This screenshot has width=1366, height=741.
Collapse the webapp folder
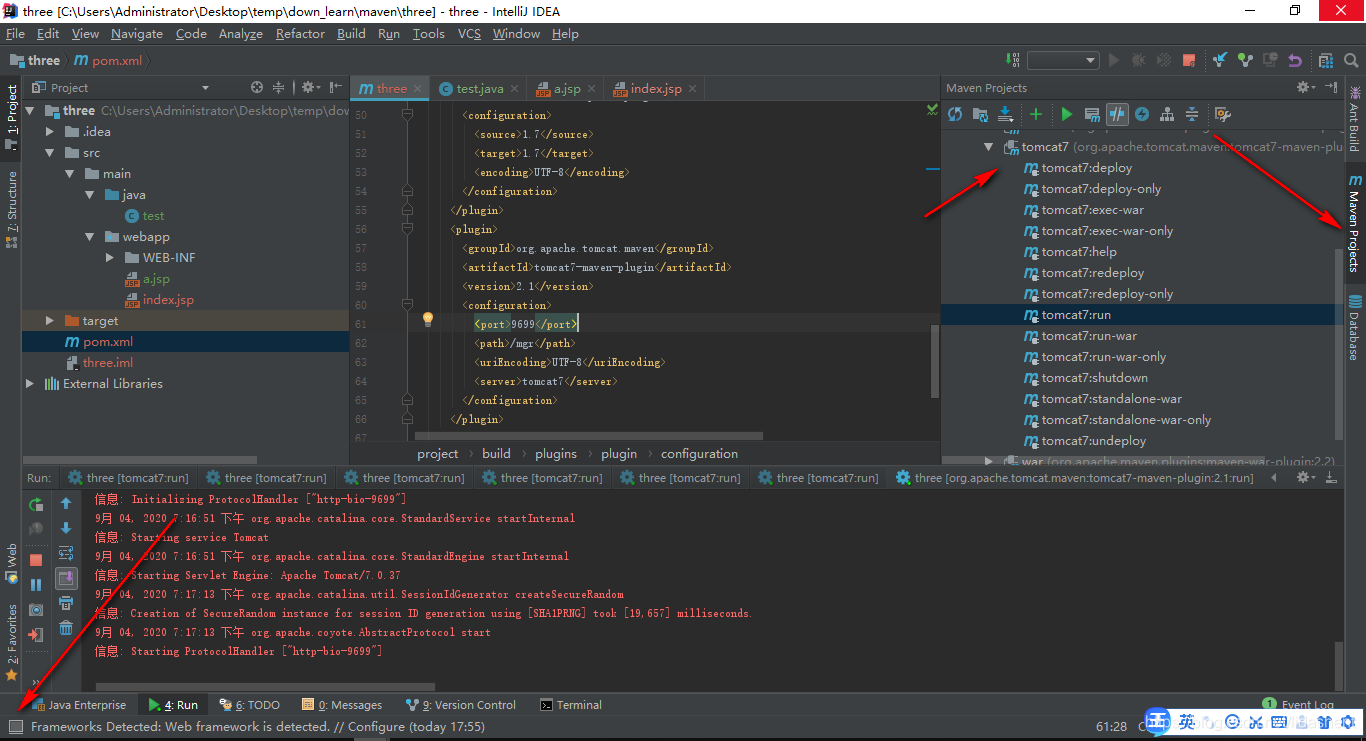(89, 237)
